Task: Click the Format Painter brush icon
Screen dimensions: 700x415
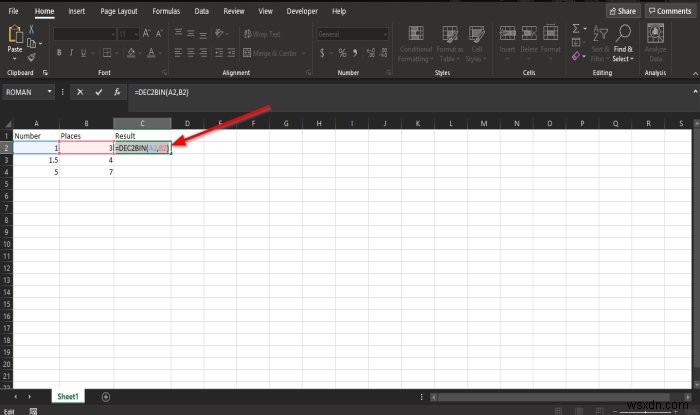Action: pos(31,57)
